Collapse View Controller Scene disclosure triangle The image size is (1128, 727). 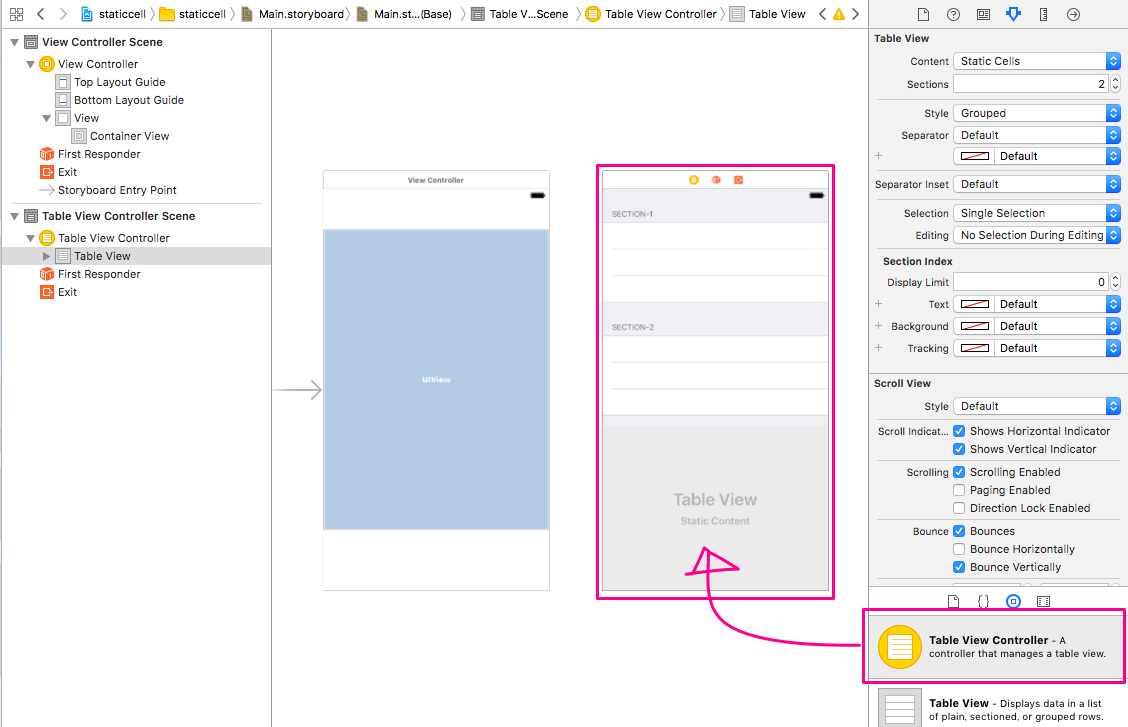14,42
